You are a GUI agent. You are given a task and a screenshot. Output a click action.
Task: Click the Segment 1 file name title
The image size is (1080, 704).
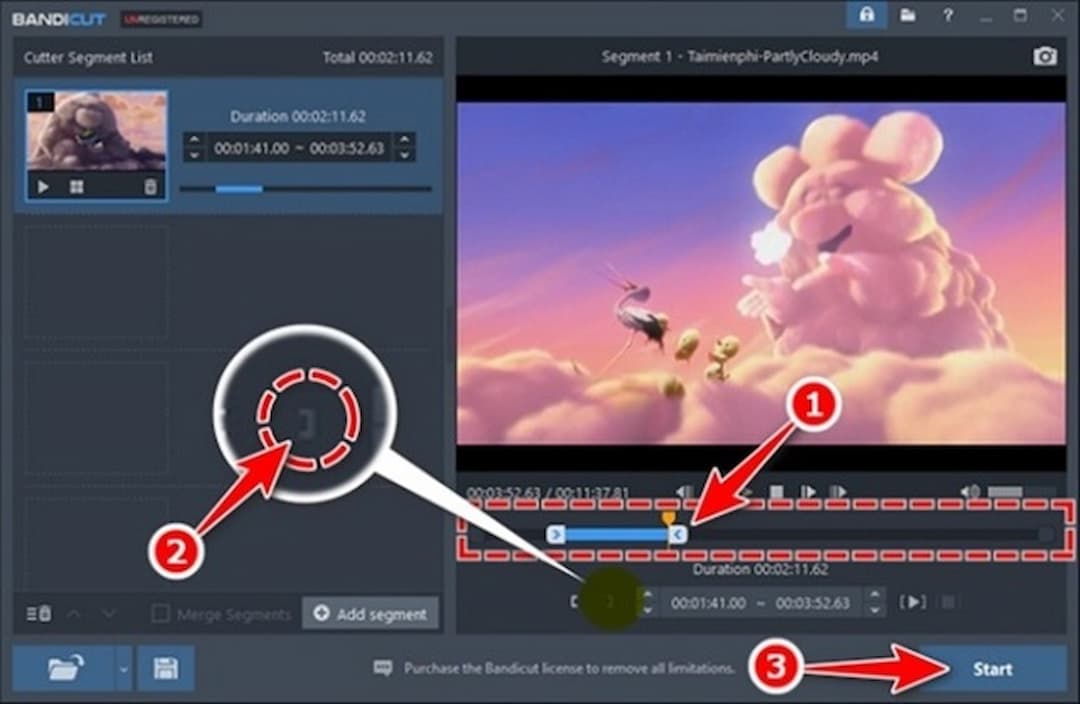(x=740, y=56)
